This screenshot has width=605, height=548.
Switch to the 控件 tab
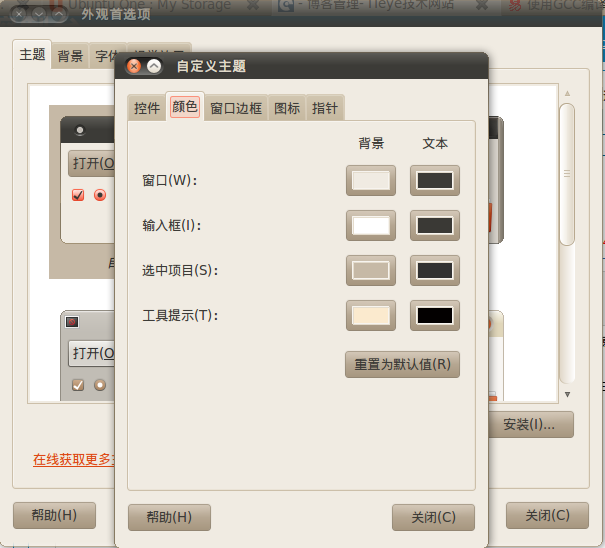point(147,108)
